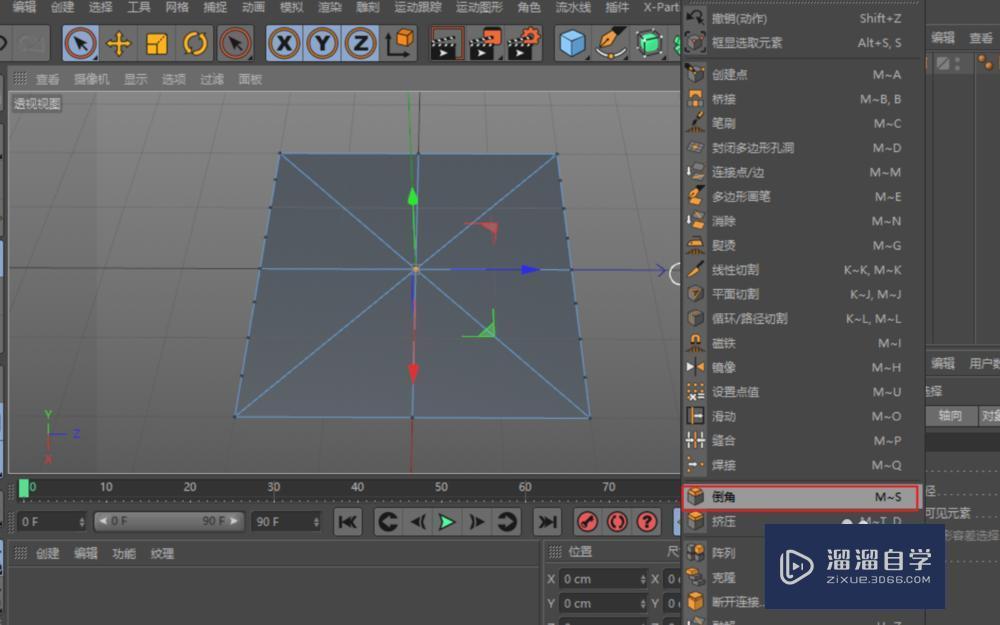Viewport: 1000px width, 625px height.
Task: Choose 笔刷 brush tool
Action: click(802, 123)
